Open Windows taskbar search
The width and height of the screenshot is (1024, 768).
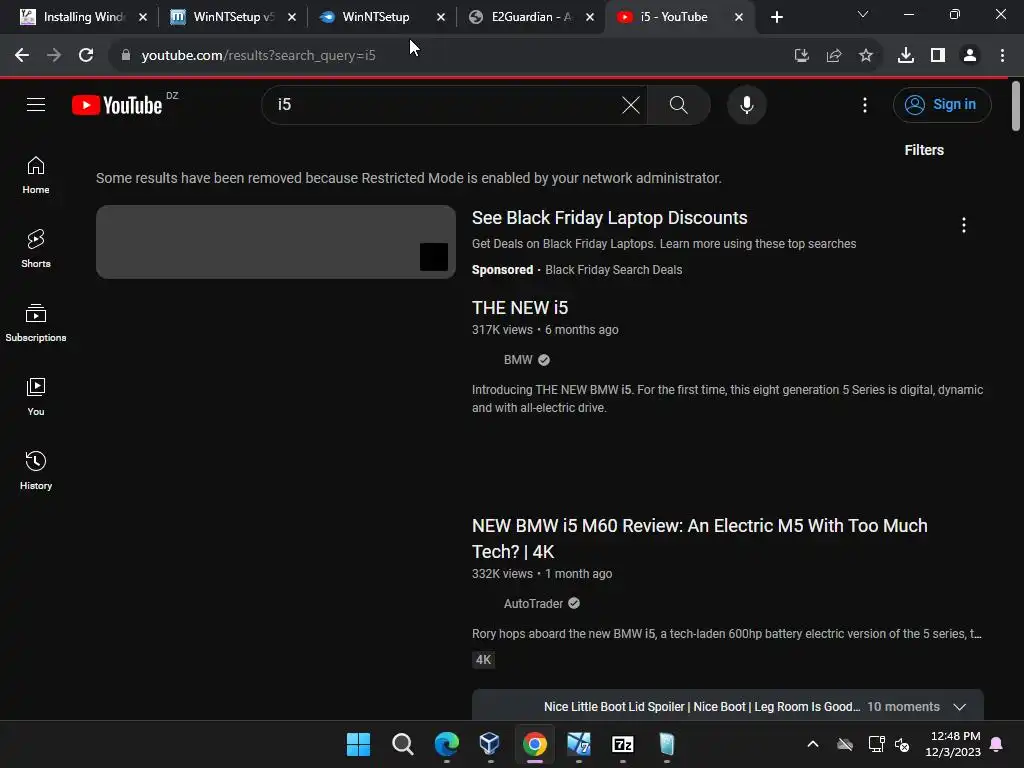(402, 744)
